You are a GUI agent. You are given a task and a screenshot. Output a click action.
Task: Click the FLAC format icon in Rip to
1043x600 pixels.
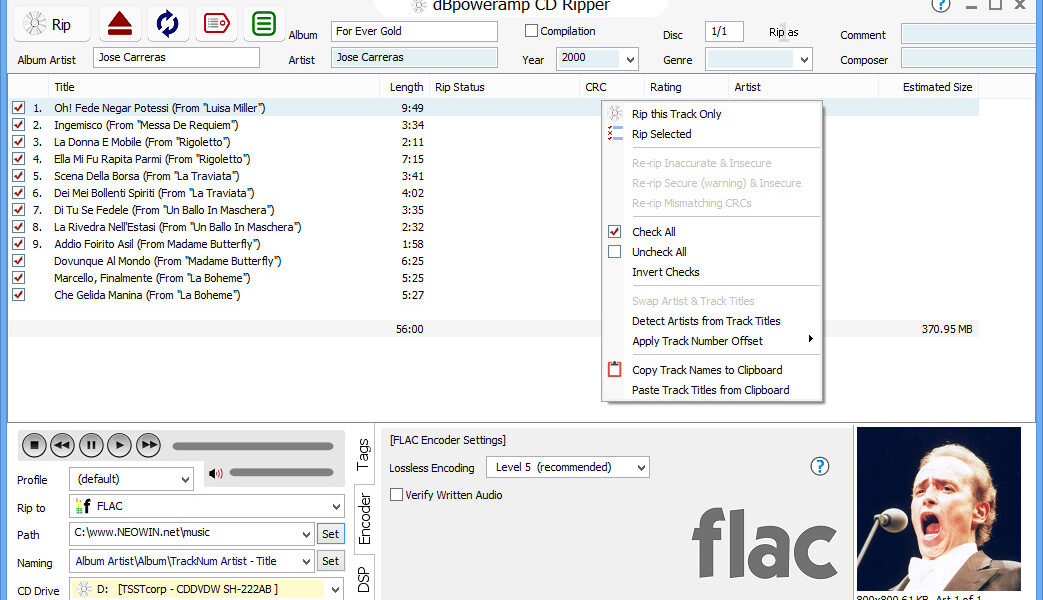click(x=83, y=506)
